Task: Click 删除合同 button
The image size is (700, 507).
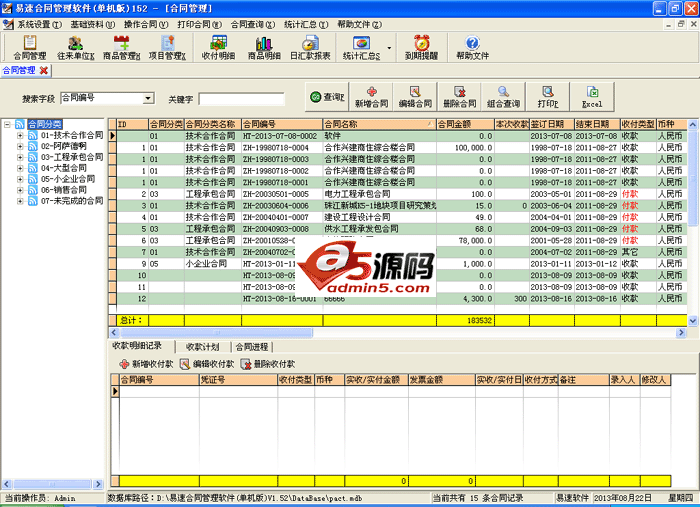Action: tap(459, 97)
